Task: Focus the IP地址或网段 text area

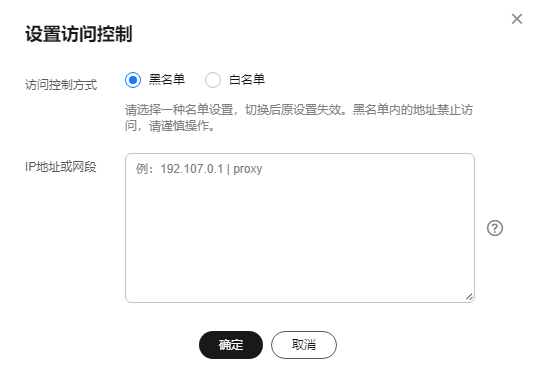Action: pyautogui.click(x=300, y=228)
